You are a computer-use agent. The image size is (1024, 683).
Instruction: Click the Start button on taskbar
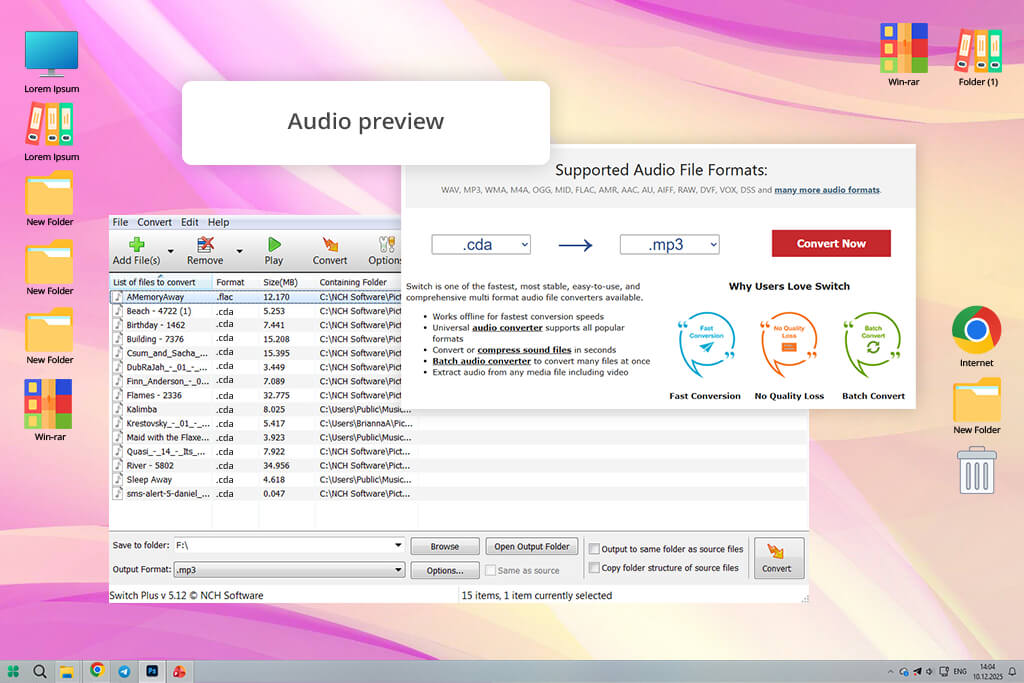[x=13, y=671]
